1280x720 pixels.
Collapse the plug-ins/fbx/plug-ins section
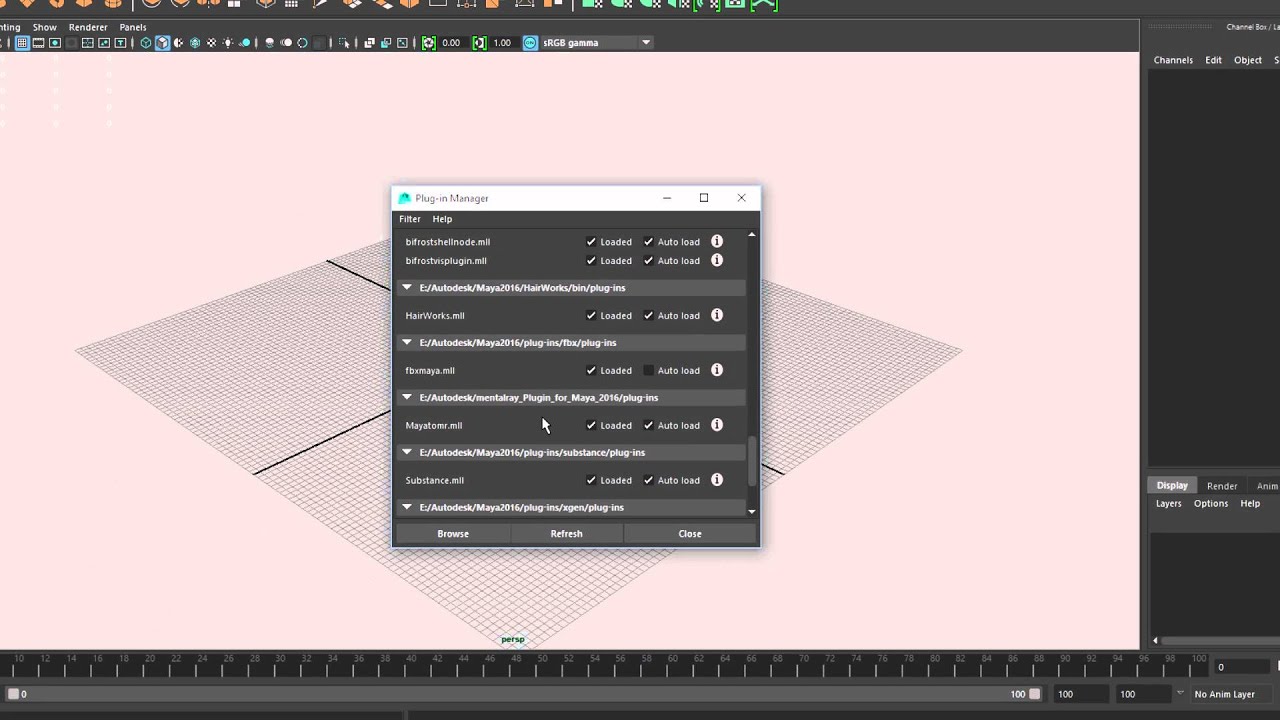407,342
